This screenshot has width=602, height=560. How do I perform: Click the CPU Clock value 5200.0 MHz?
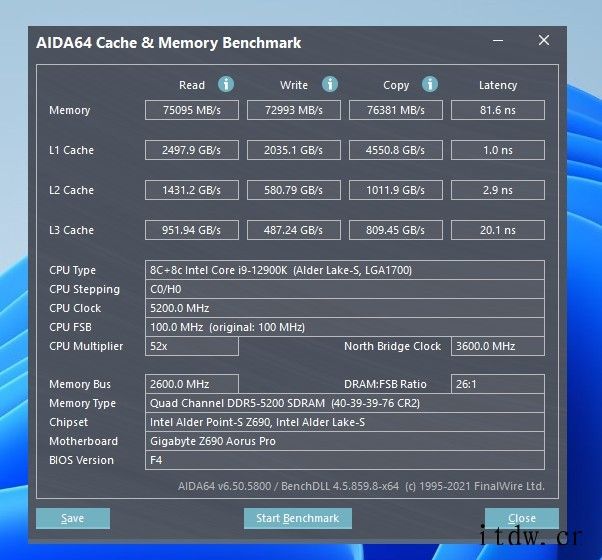point(345,308)
